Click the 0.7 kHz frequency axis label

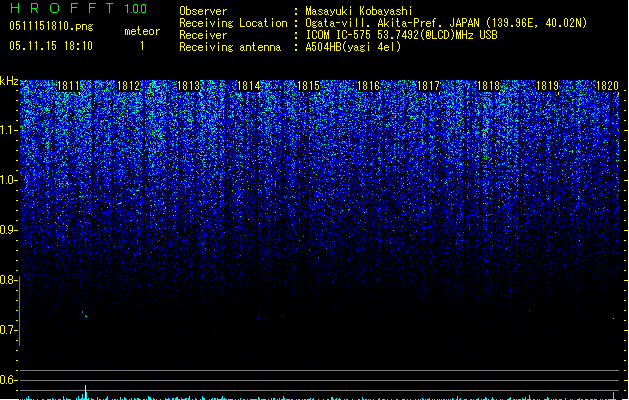8,330
